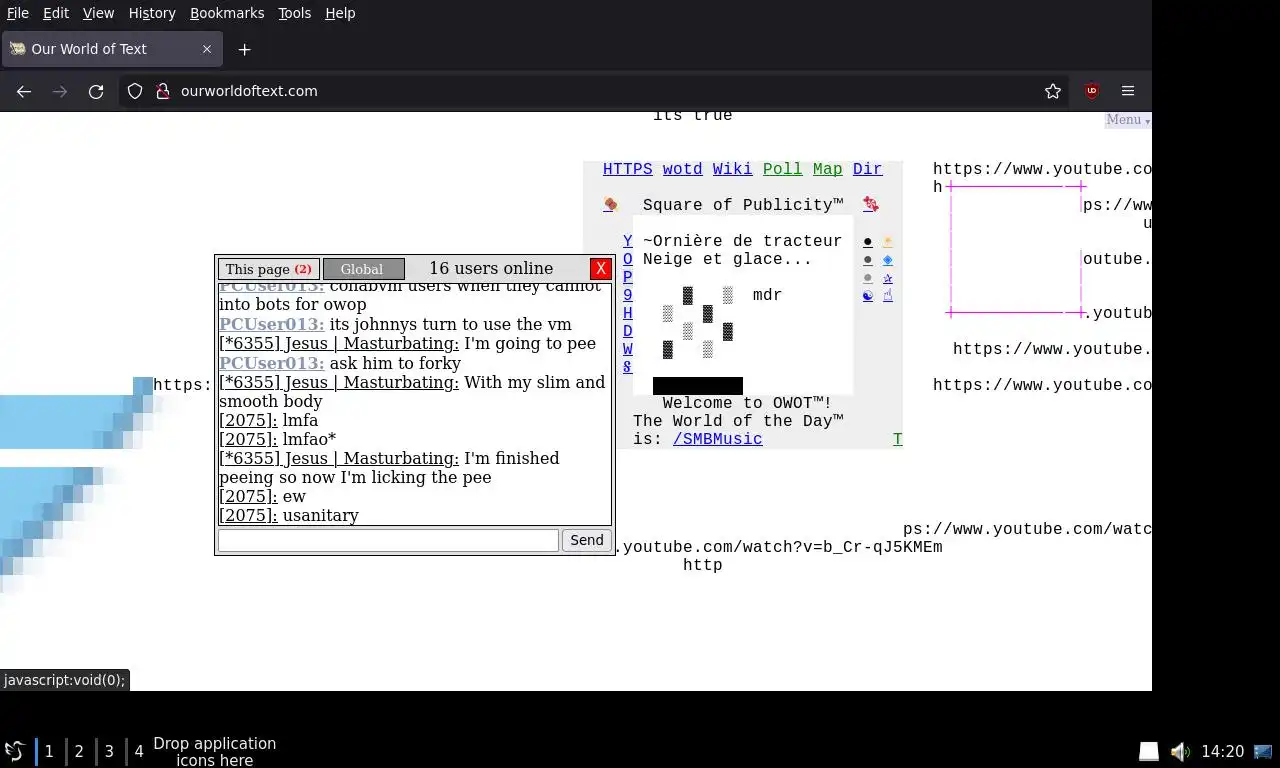Click the candy icon beside Square of Publicity
1280x768 pixels.
(x=871, y=205)
